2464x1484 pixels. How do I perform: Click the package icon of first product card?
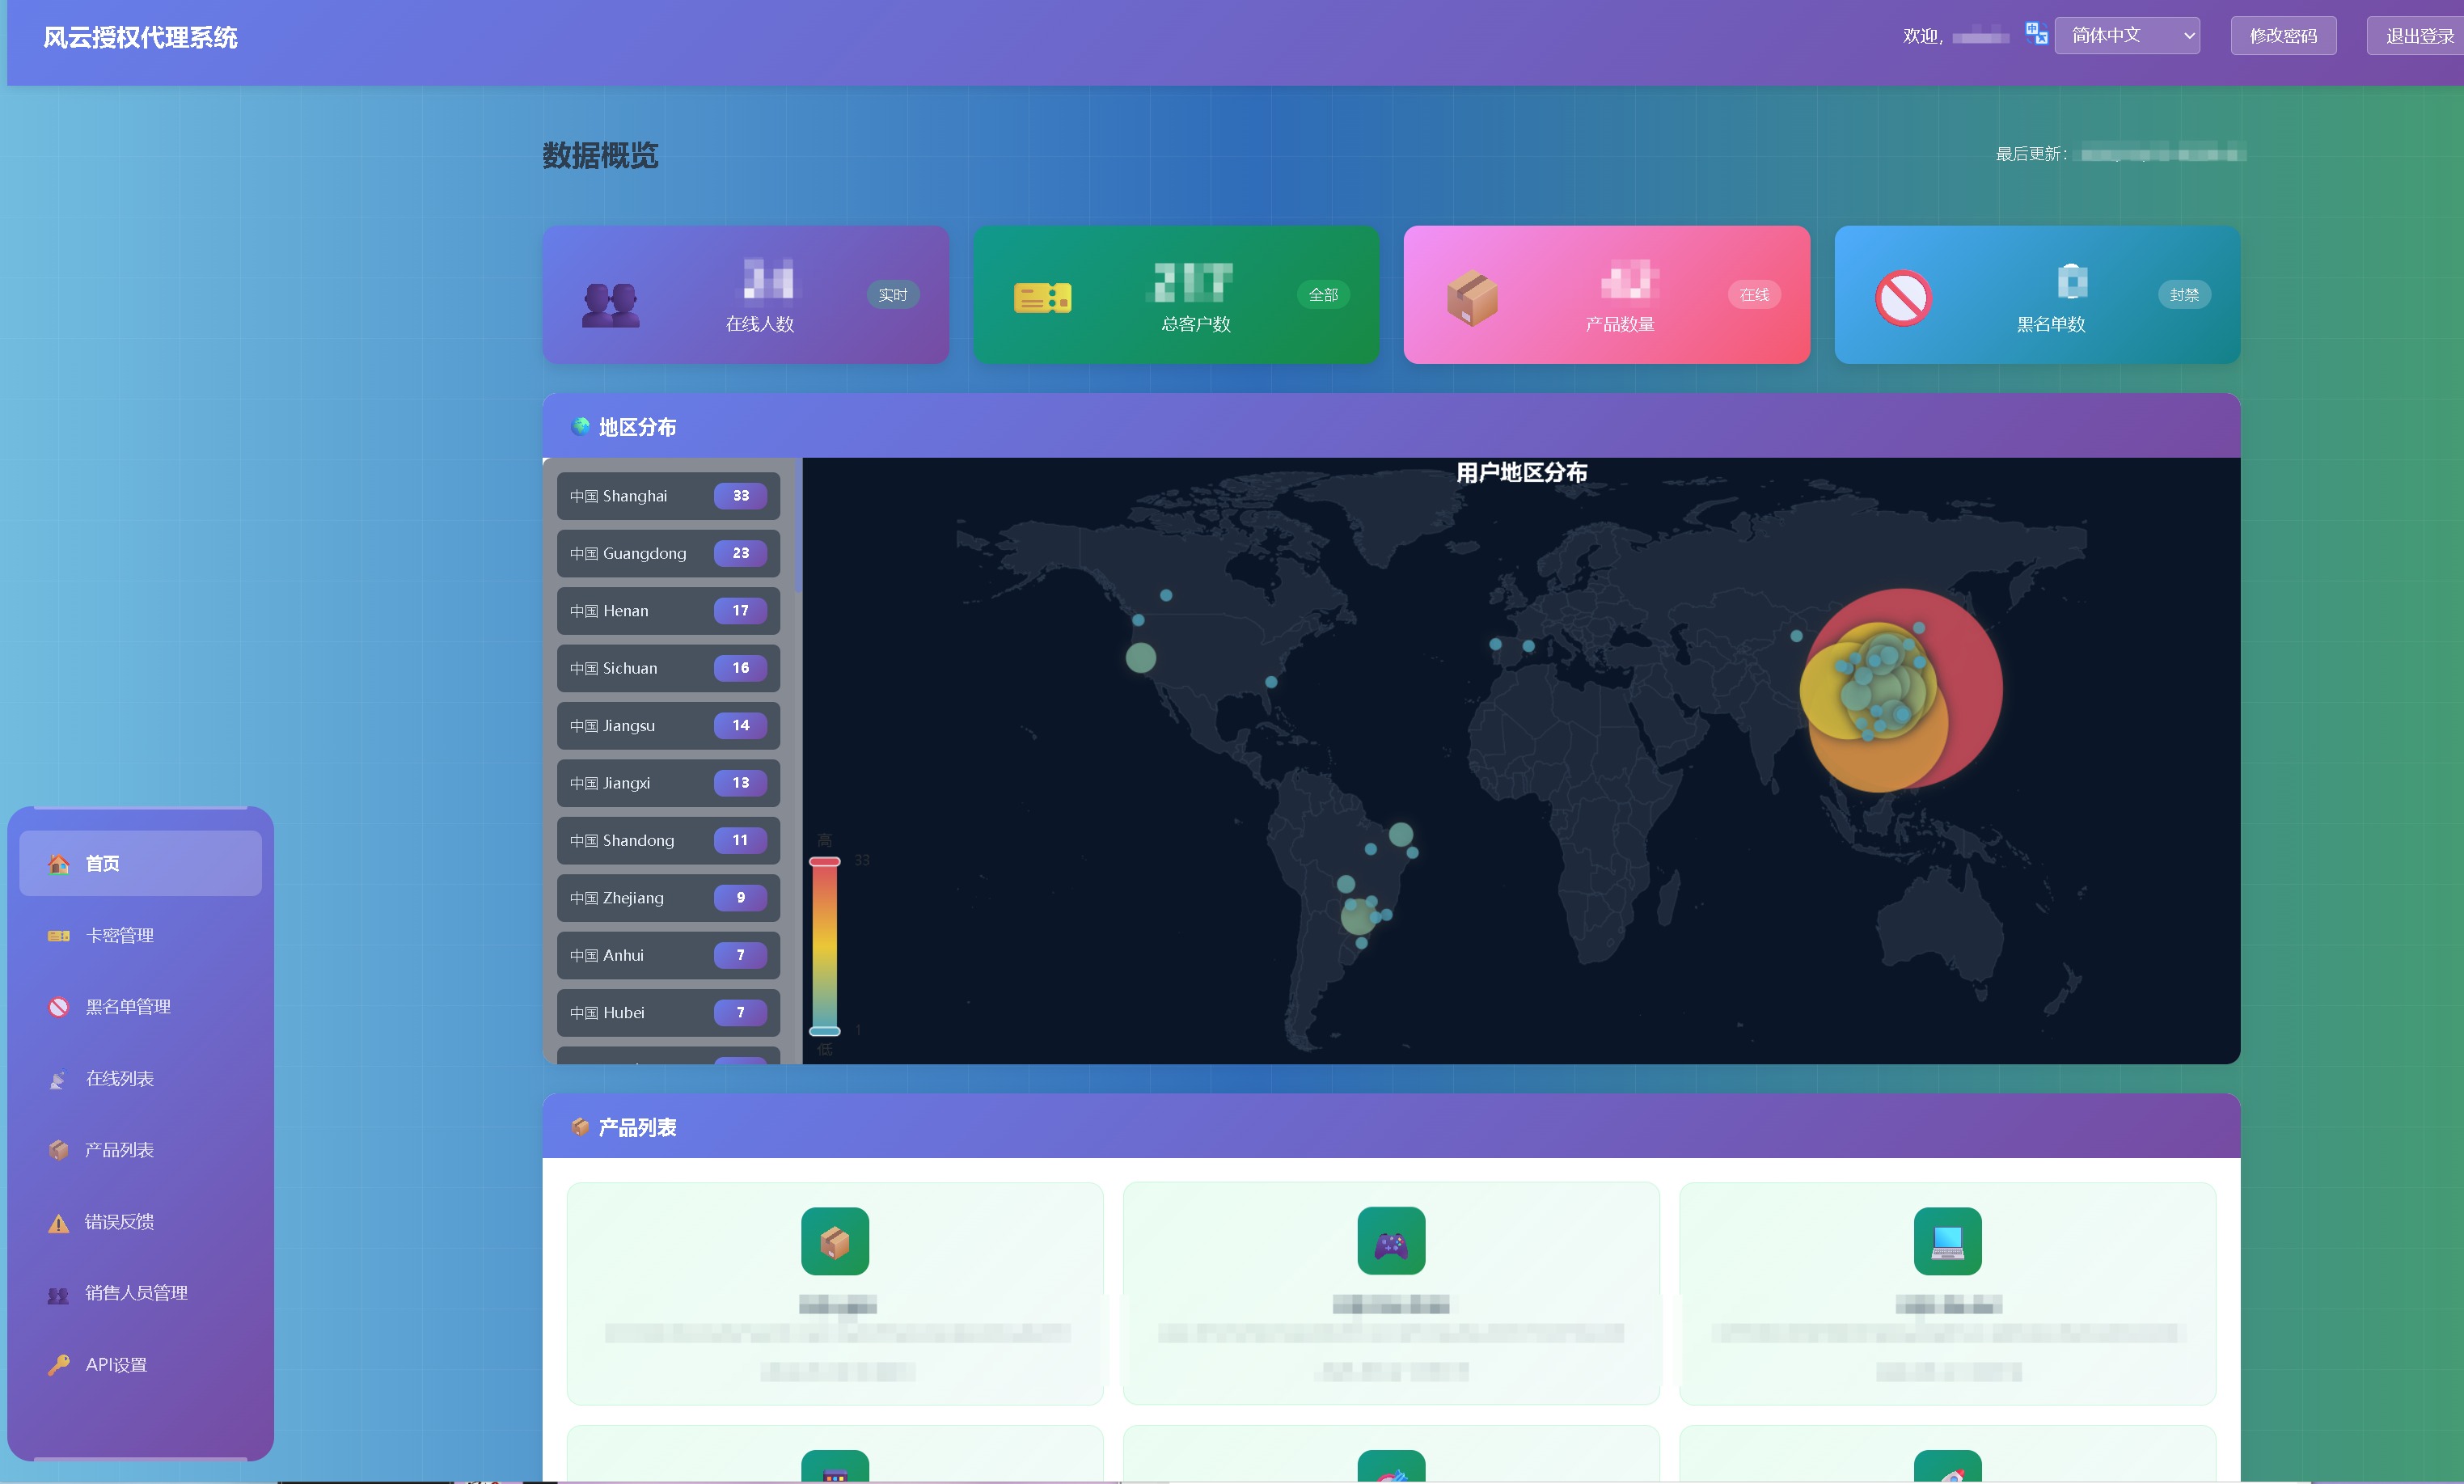point(835,1241)
